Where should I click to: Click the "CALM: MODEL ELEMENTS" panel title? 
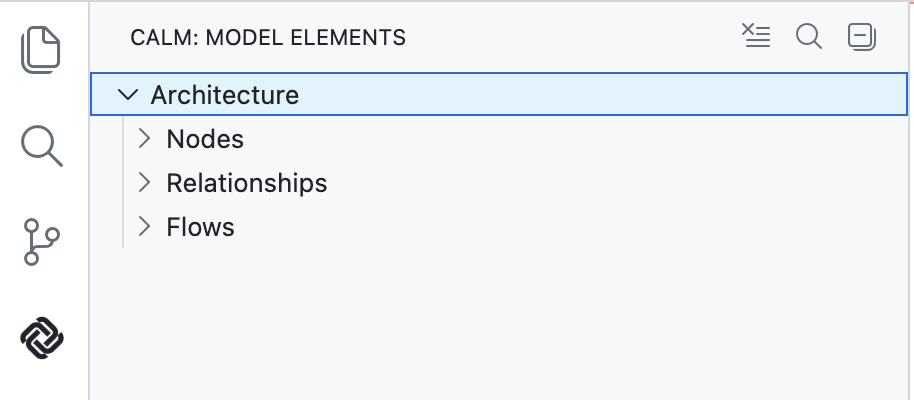tap(268, 38)
